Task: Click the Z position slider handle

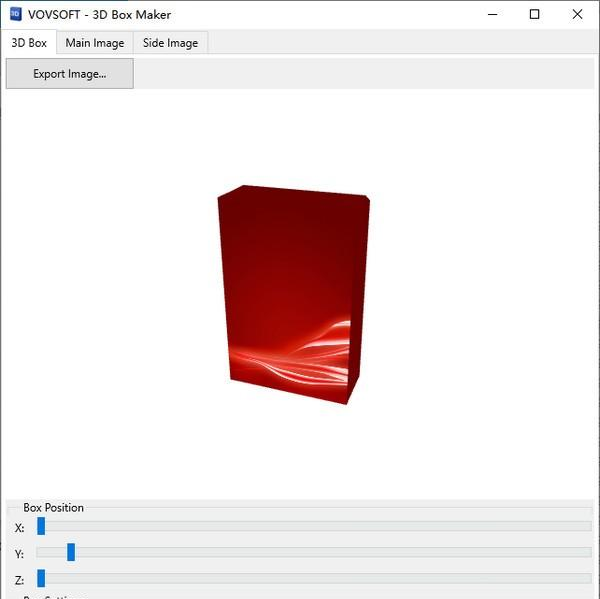Action: point(41,578)
